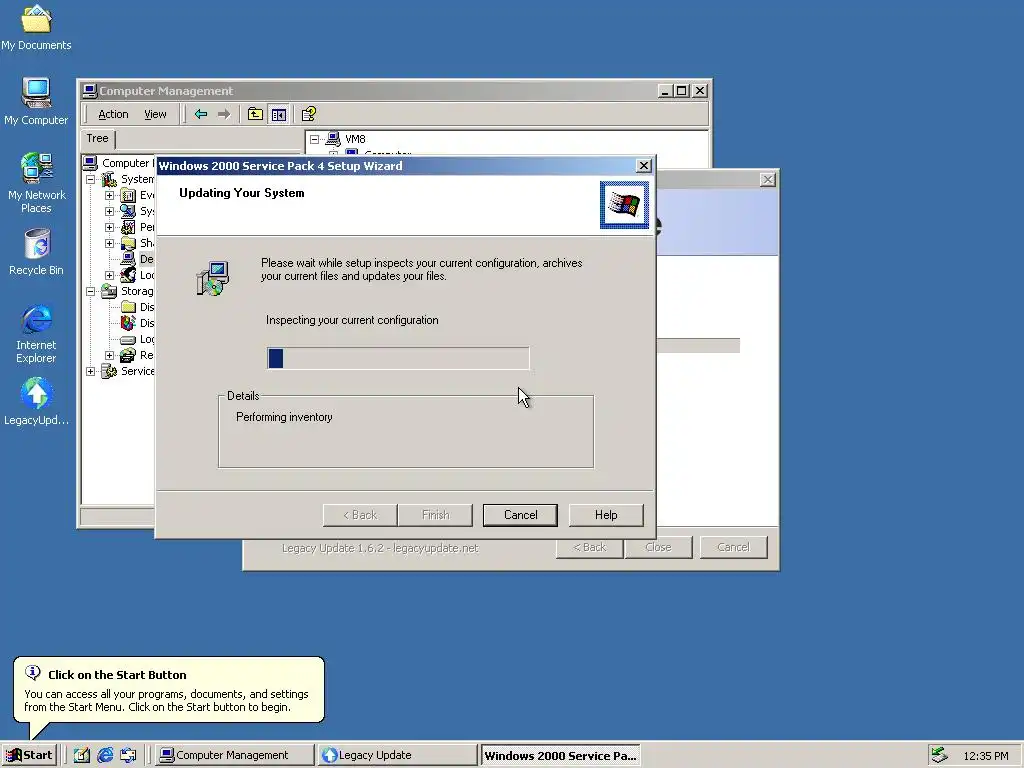Select the Storage node icon in tree

(109, 291)
